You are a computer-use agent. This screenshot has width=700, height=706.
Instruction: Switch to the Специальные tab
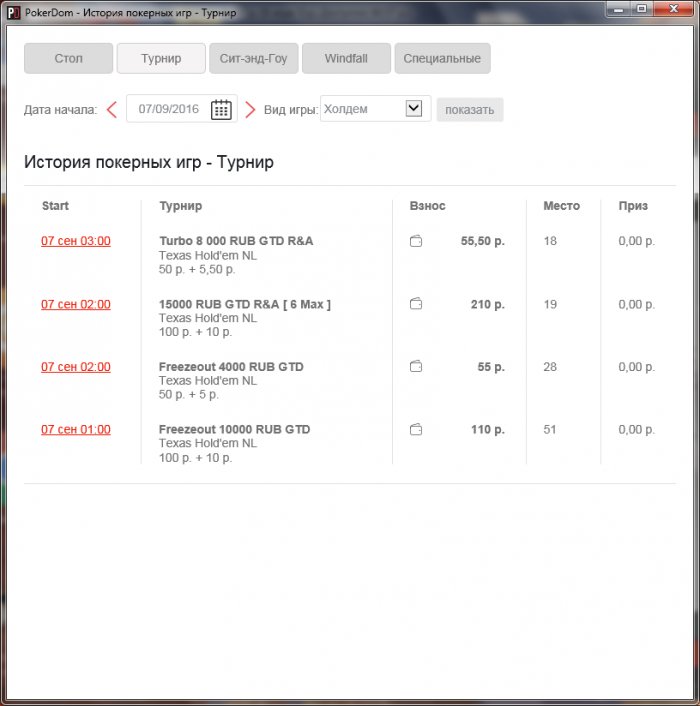click(443, 58)
